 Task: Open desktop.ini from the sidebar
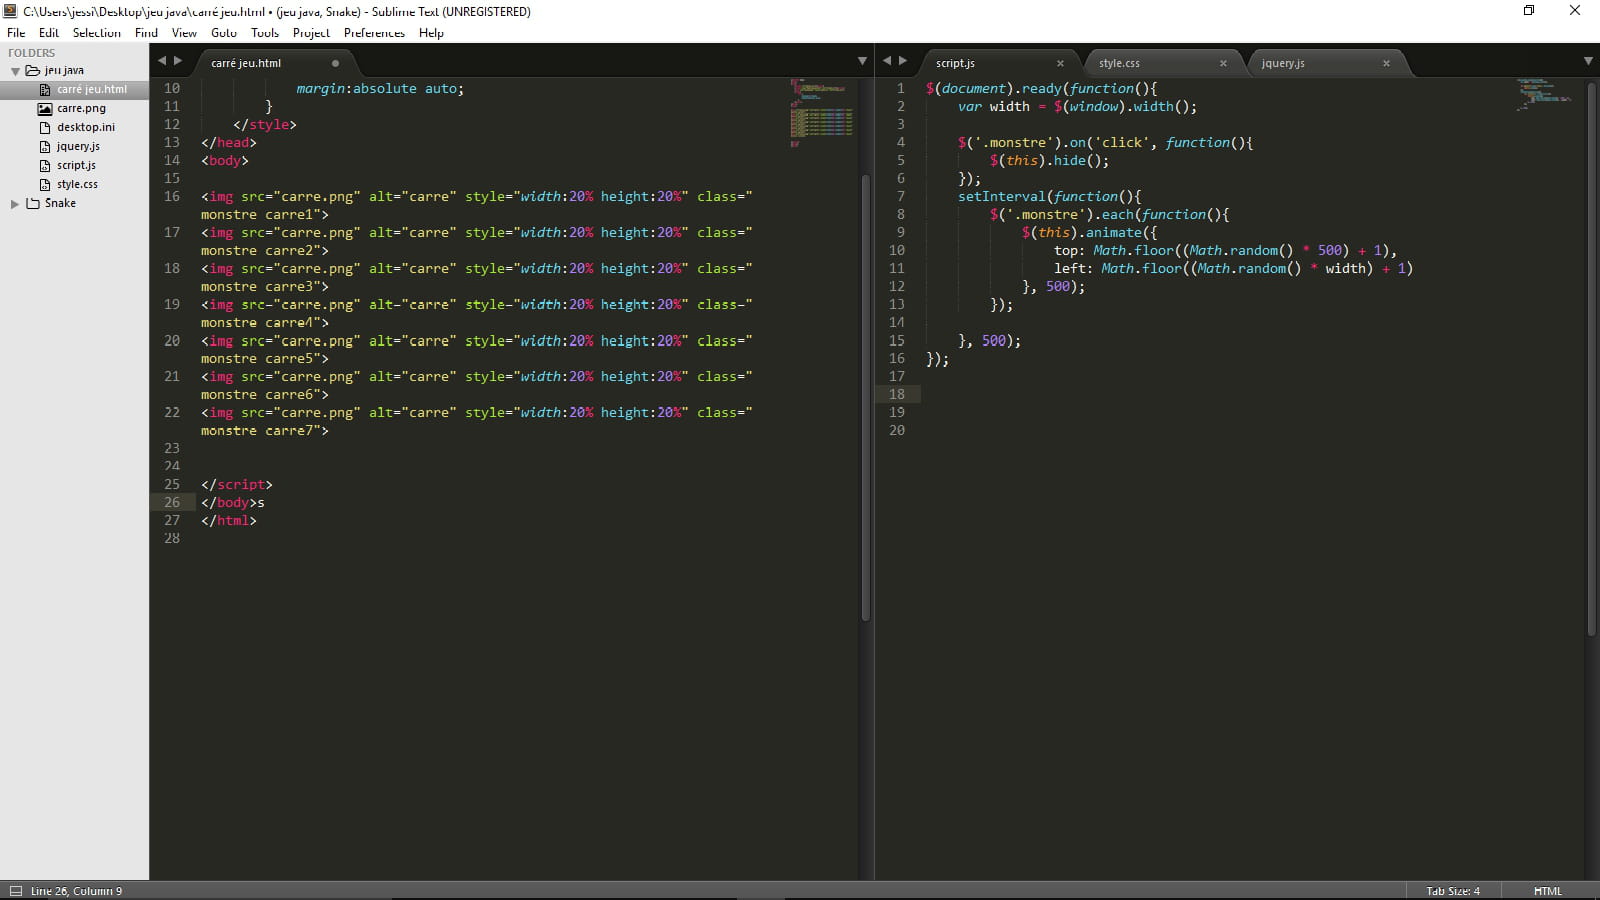click(x=86, y=127)
